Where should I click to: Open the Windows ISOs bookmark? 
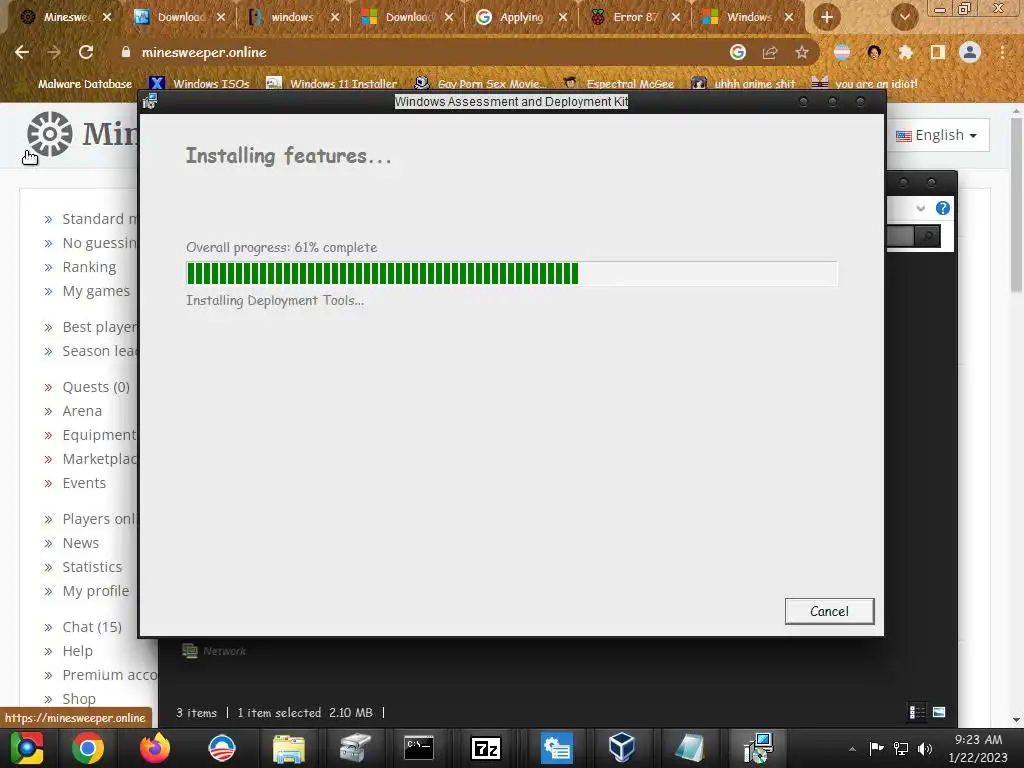click(199, 84)
